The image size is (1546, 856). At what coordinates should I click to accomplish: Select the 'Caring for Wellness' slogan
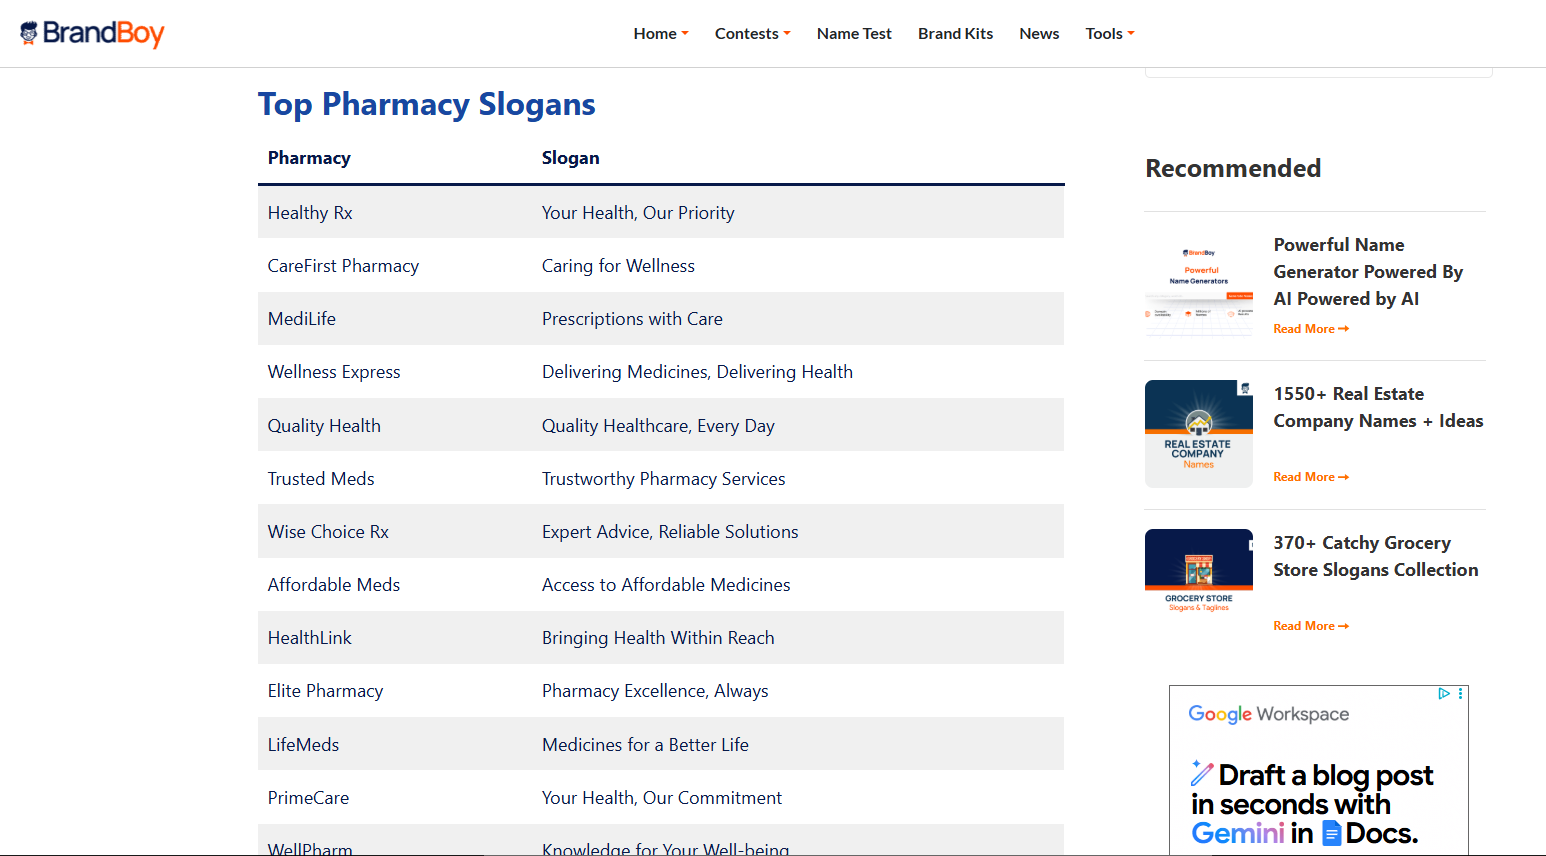(618, 266)
